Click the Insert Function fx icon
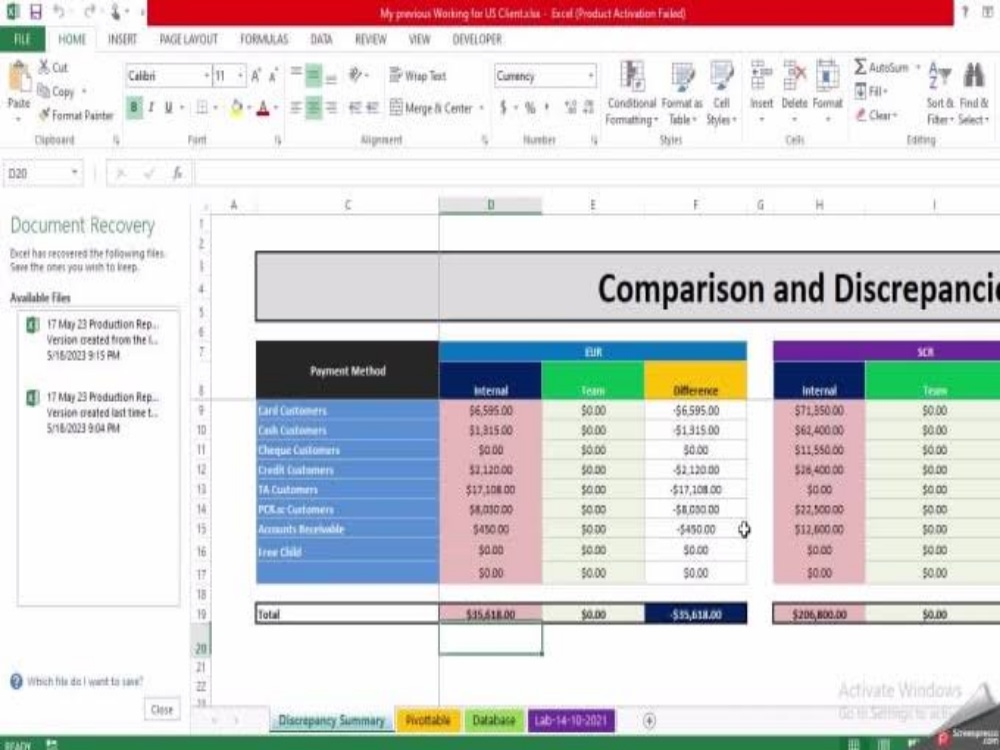 pos(177,173)
